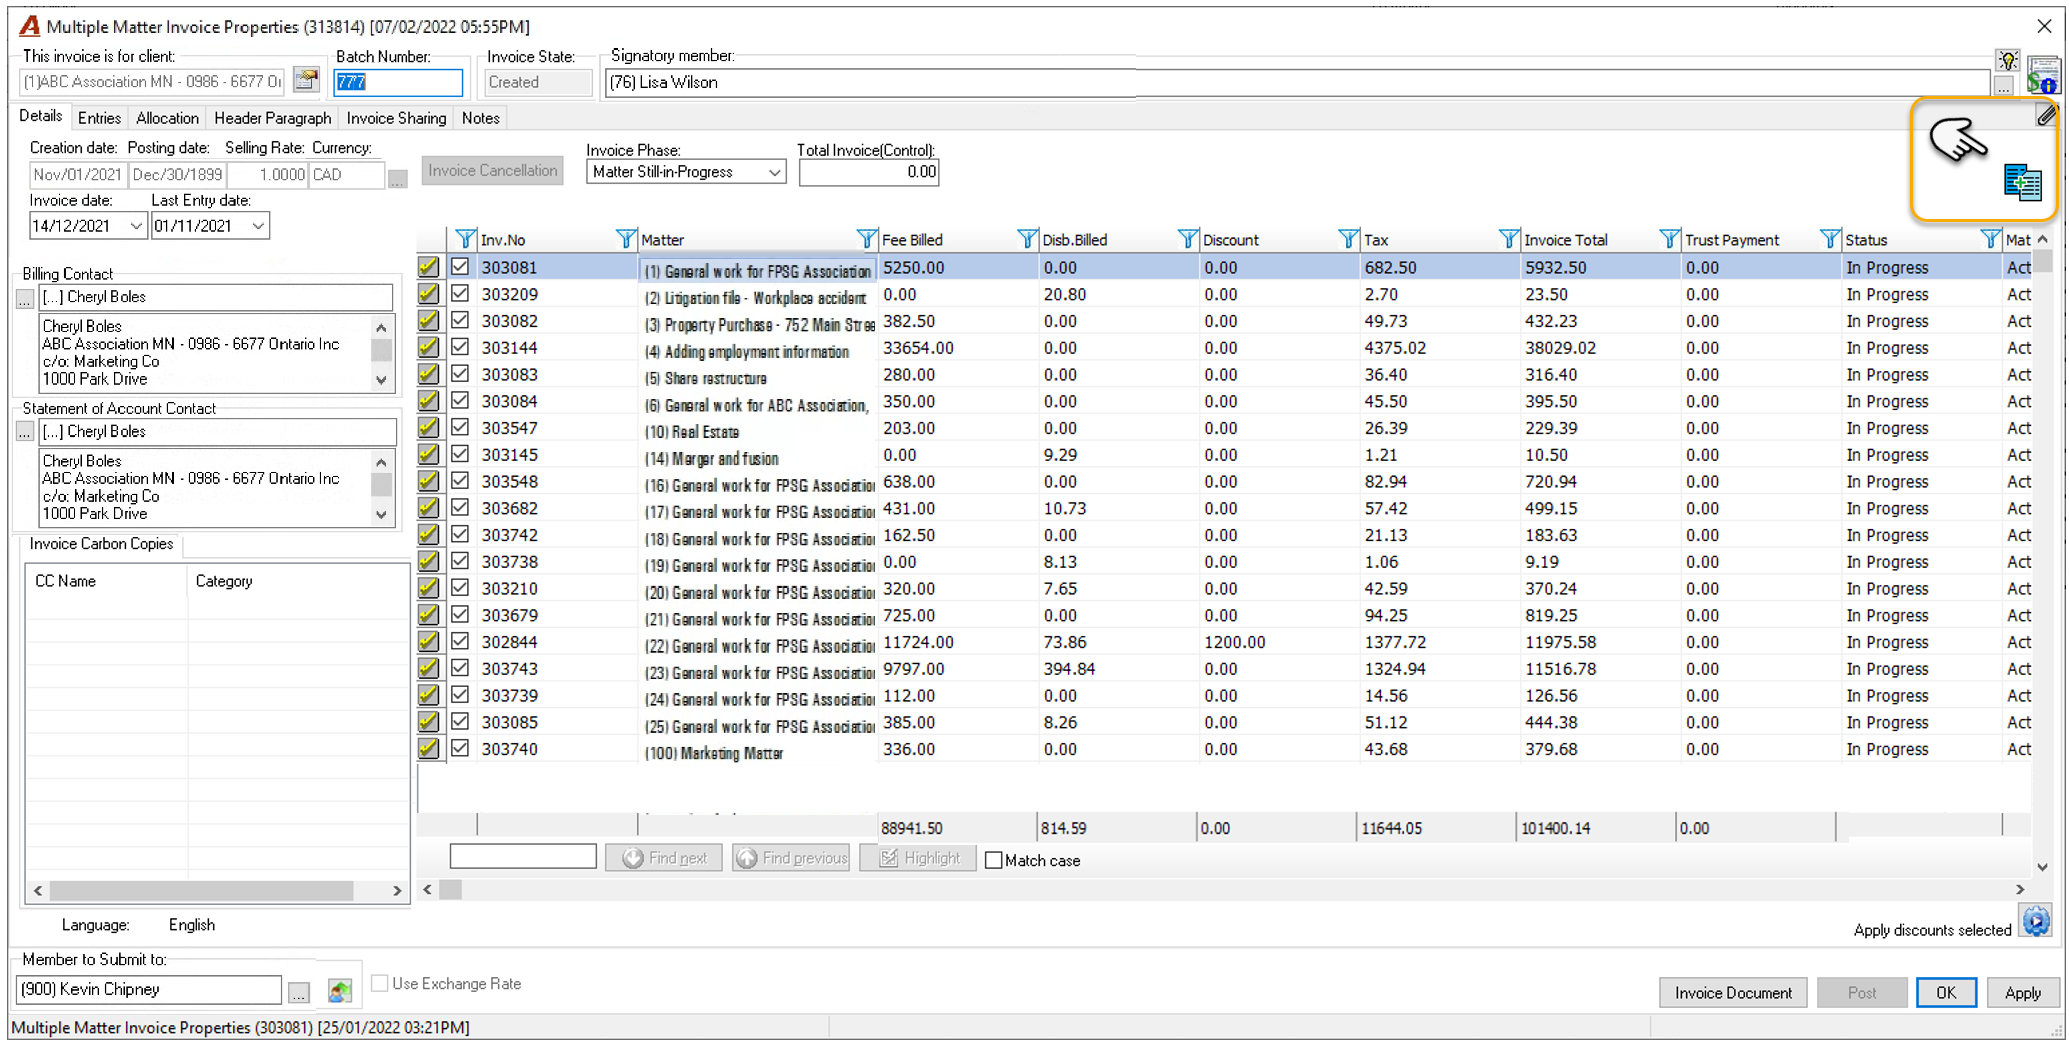Image resolution: width=2069 pixels, height=1045 pixels.
Task: Click the Apply button
Action: (x=2022, y=993)
